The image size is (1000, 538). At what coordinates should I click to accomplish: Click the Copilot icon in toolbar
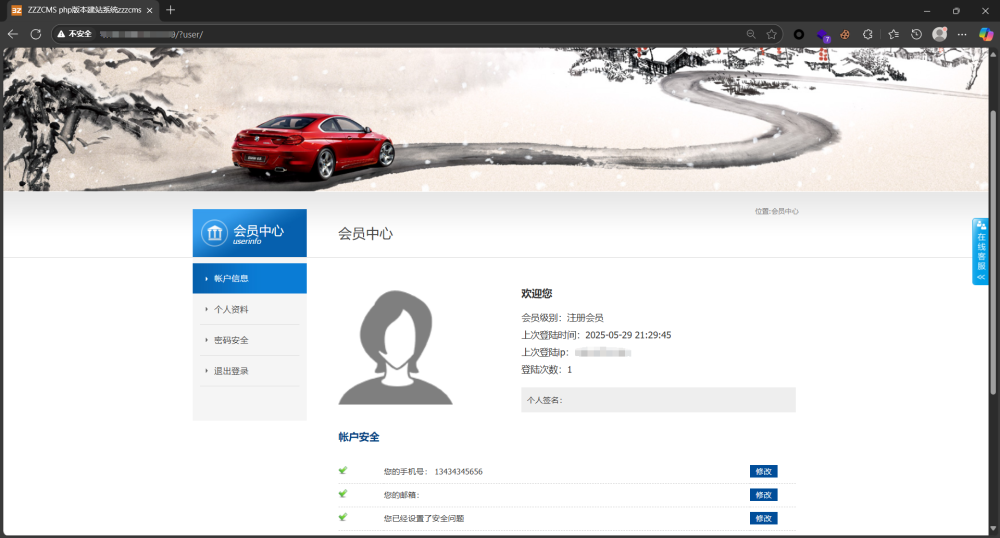click(986, 33)
